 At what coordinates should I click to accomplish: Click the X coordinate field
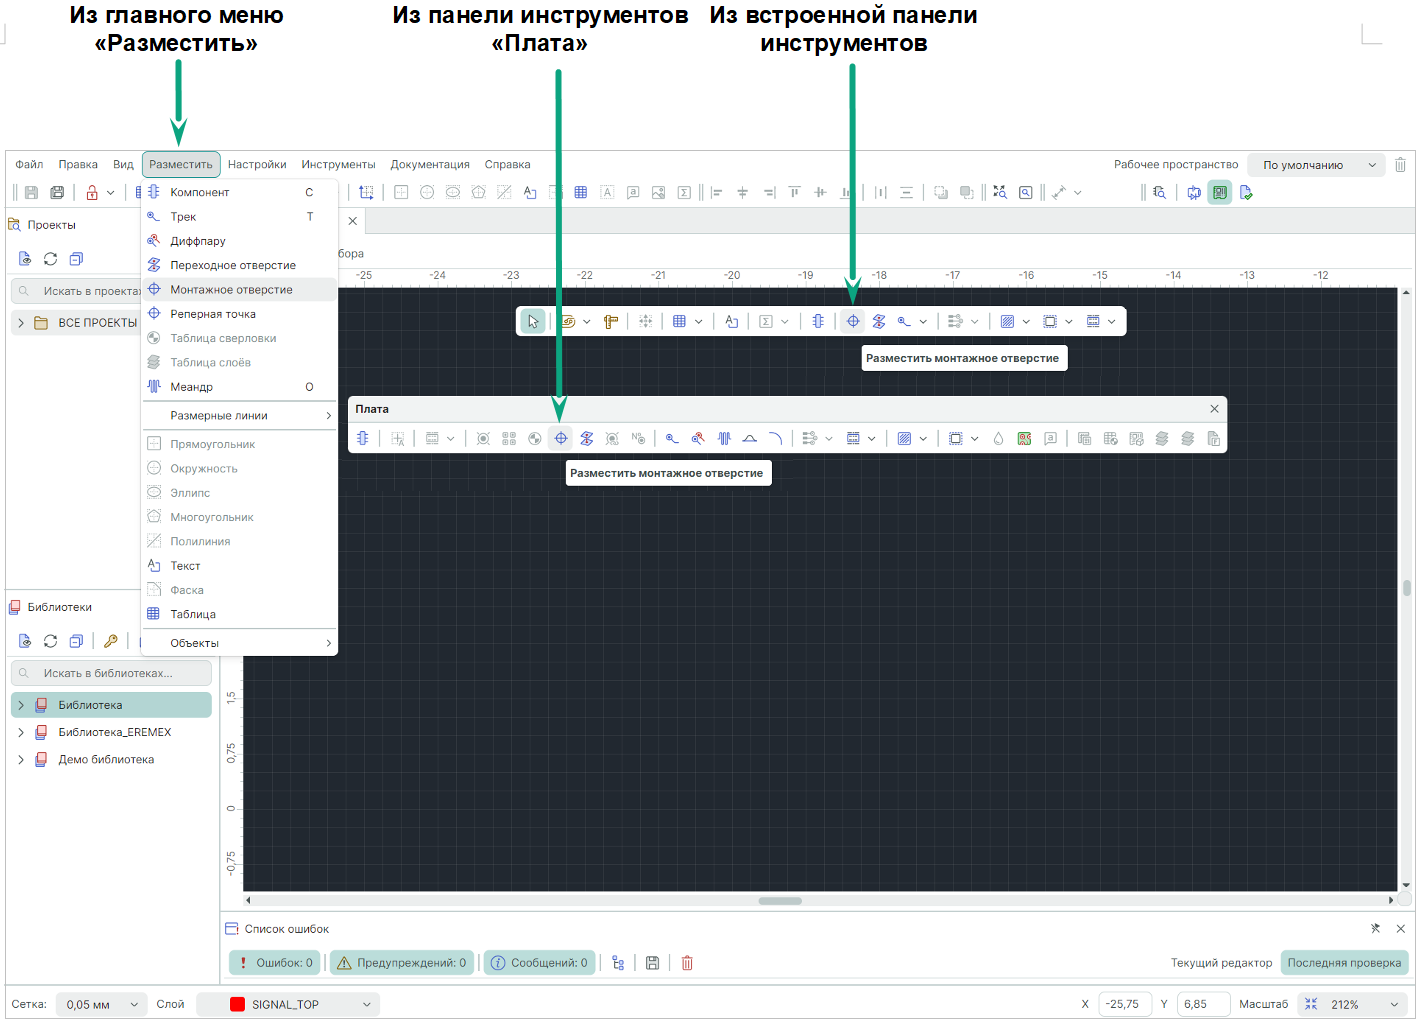pyautogui.click(x=1125, y=1005)
